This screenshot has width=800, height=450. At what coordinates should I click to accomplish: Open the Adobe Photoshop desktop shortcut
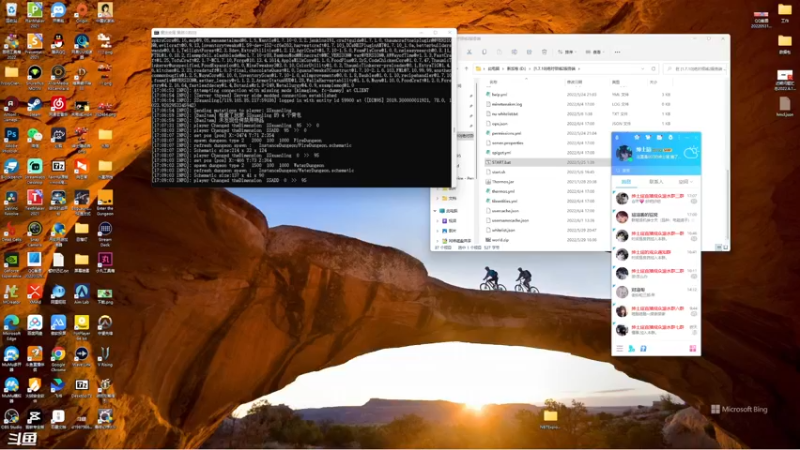[x=11, y=138]
